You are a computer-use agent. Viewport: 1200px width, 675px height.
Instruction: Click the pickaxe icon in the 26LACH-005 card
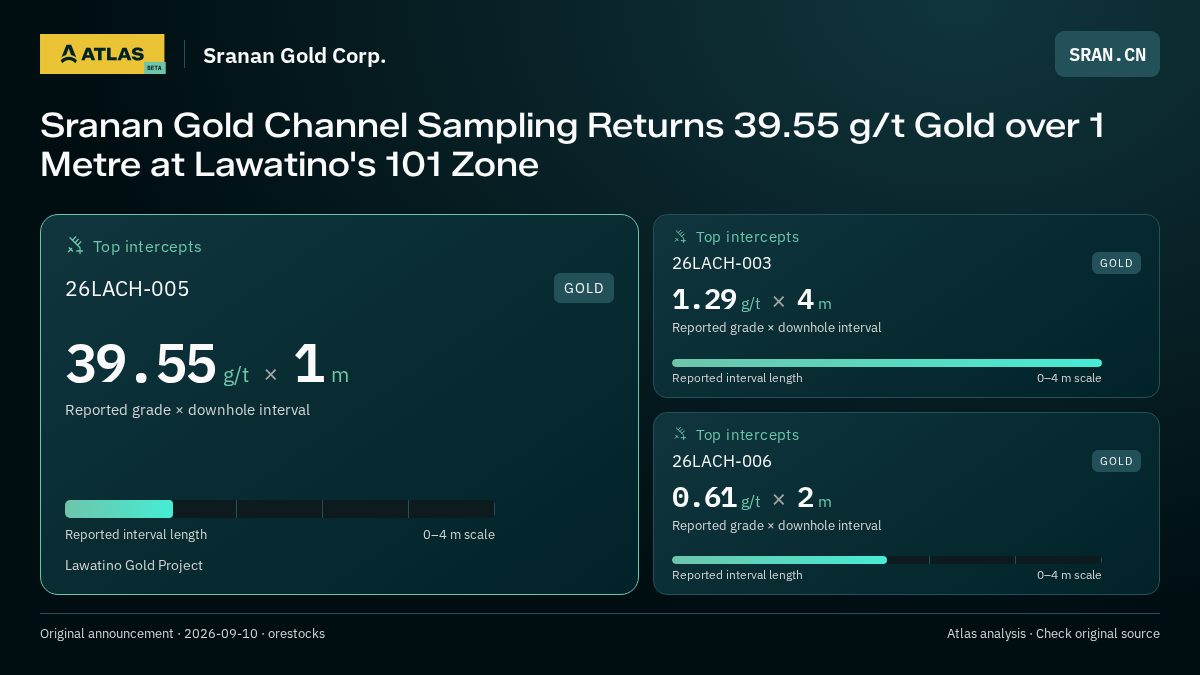pyautogui.click(x=75, y=245)
